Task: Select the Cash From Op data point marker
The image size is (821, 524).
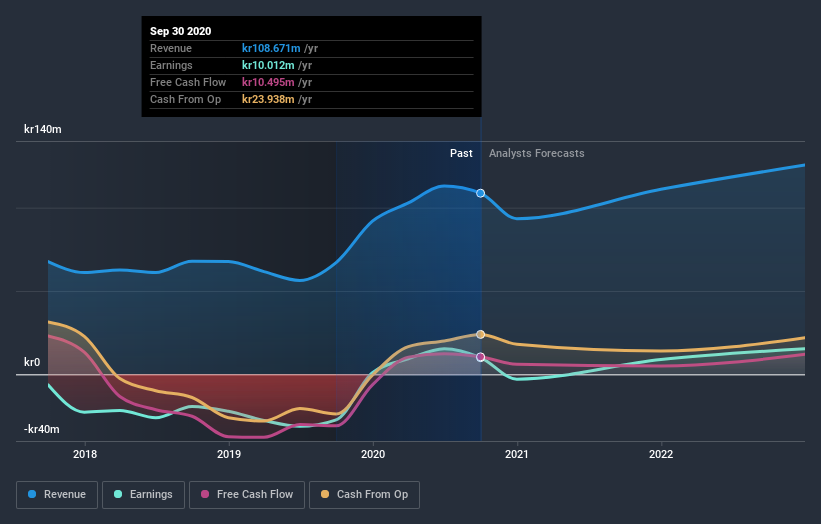Action: tap(481, 334)
